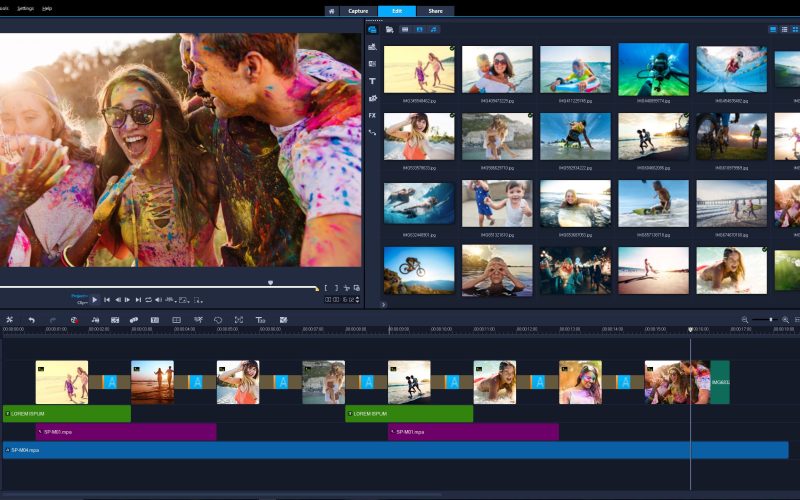Open the FX filter library
The width and height of the screenshot is (800, 500).
372,115
